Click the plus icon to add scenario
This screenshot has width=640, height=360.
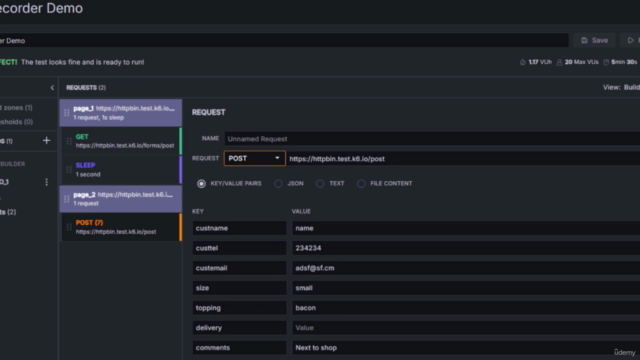coord(47,141)
